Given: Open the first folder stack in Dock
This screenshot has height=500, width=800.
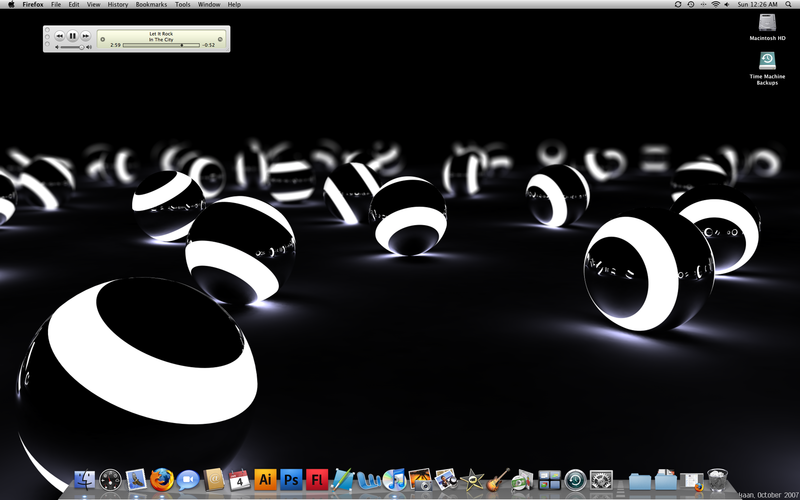Looking at the screenshot, I should point(640,481).
